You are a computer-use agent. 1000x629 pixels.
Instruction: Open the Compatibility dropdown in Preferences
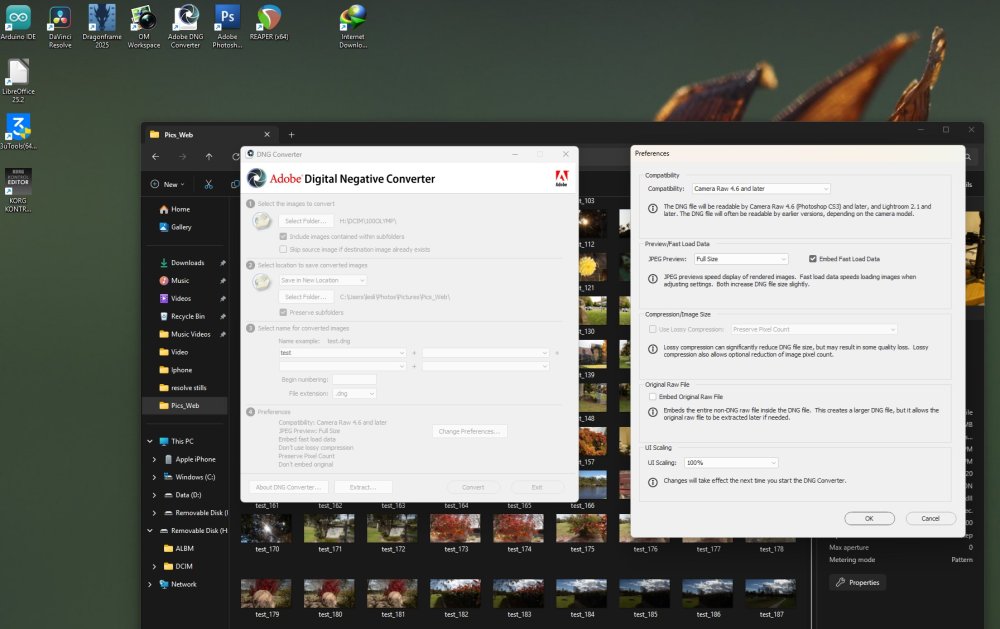tap(761, 188)
